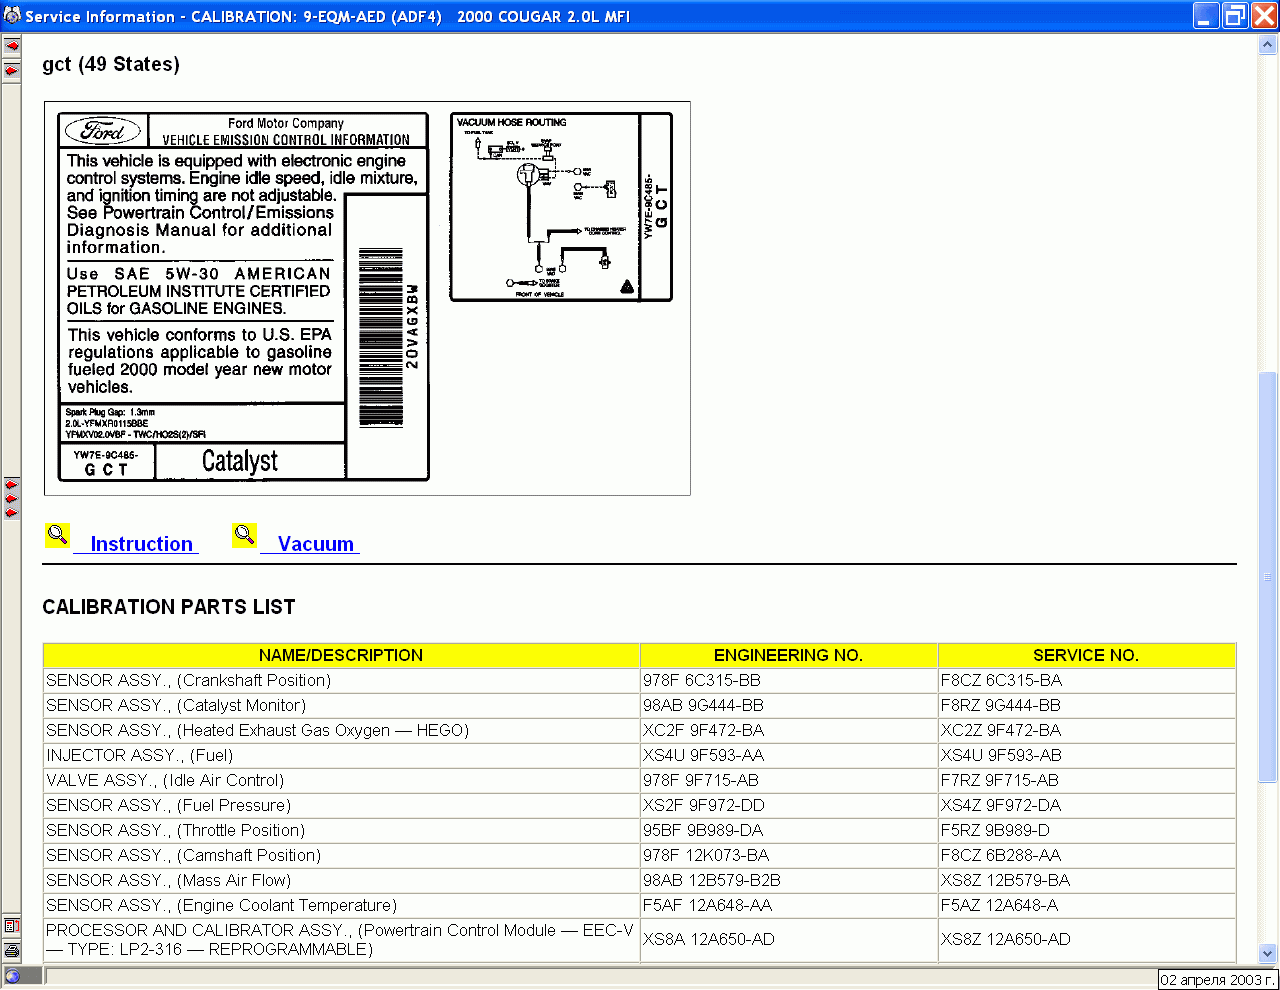This screenshot has height=990, width=1280.
Task: Click the application icon in the title bar
Action: coord(12,16)
